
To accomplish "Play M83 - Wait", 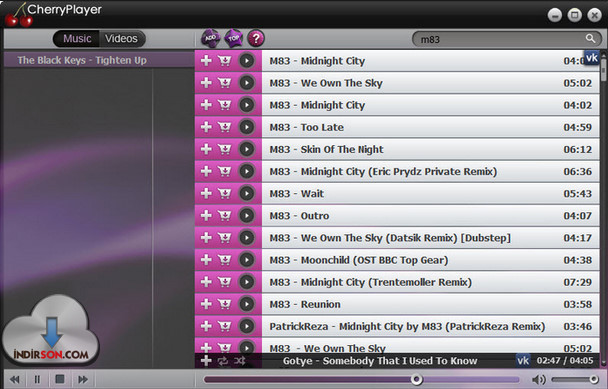I will point(247,193).
